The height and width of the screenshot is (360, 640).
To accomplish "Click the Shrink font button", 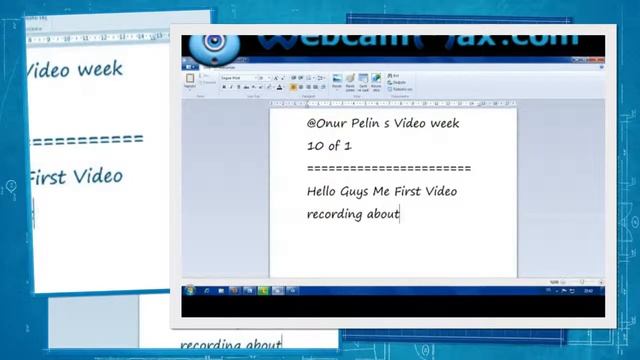I will point(283,78).
